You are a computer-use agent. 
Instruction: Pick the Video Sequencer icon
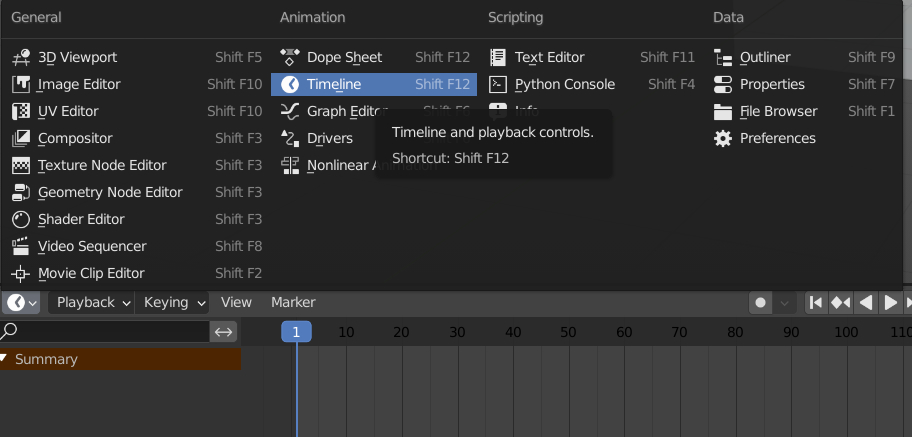click(21, 247)
